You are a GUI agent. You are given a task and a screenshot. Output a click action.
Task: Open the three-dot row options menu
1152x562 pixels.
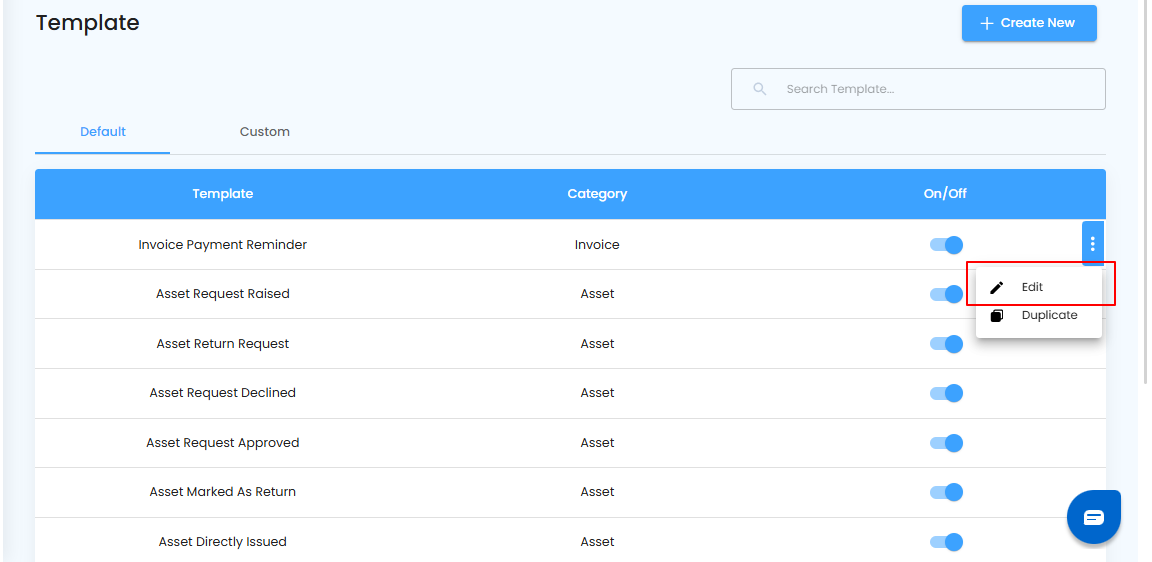[x=1093, y=244]
